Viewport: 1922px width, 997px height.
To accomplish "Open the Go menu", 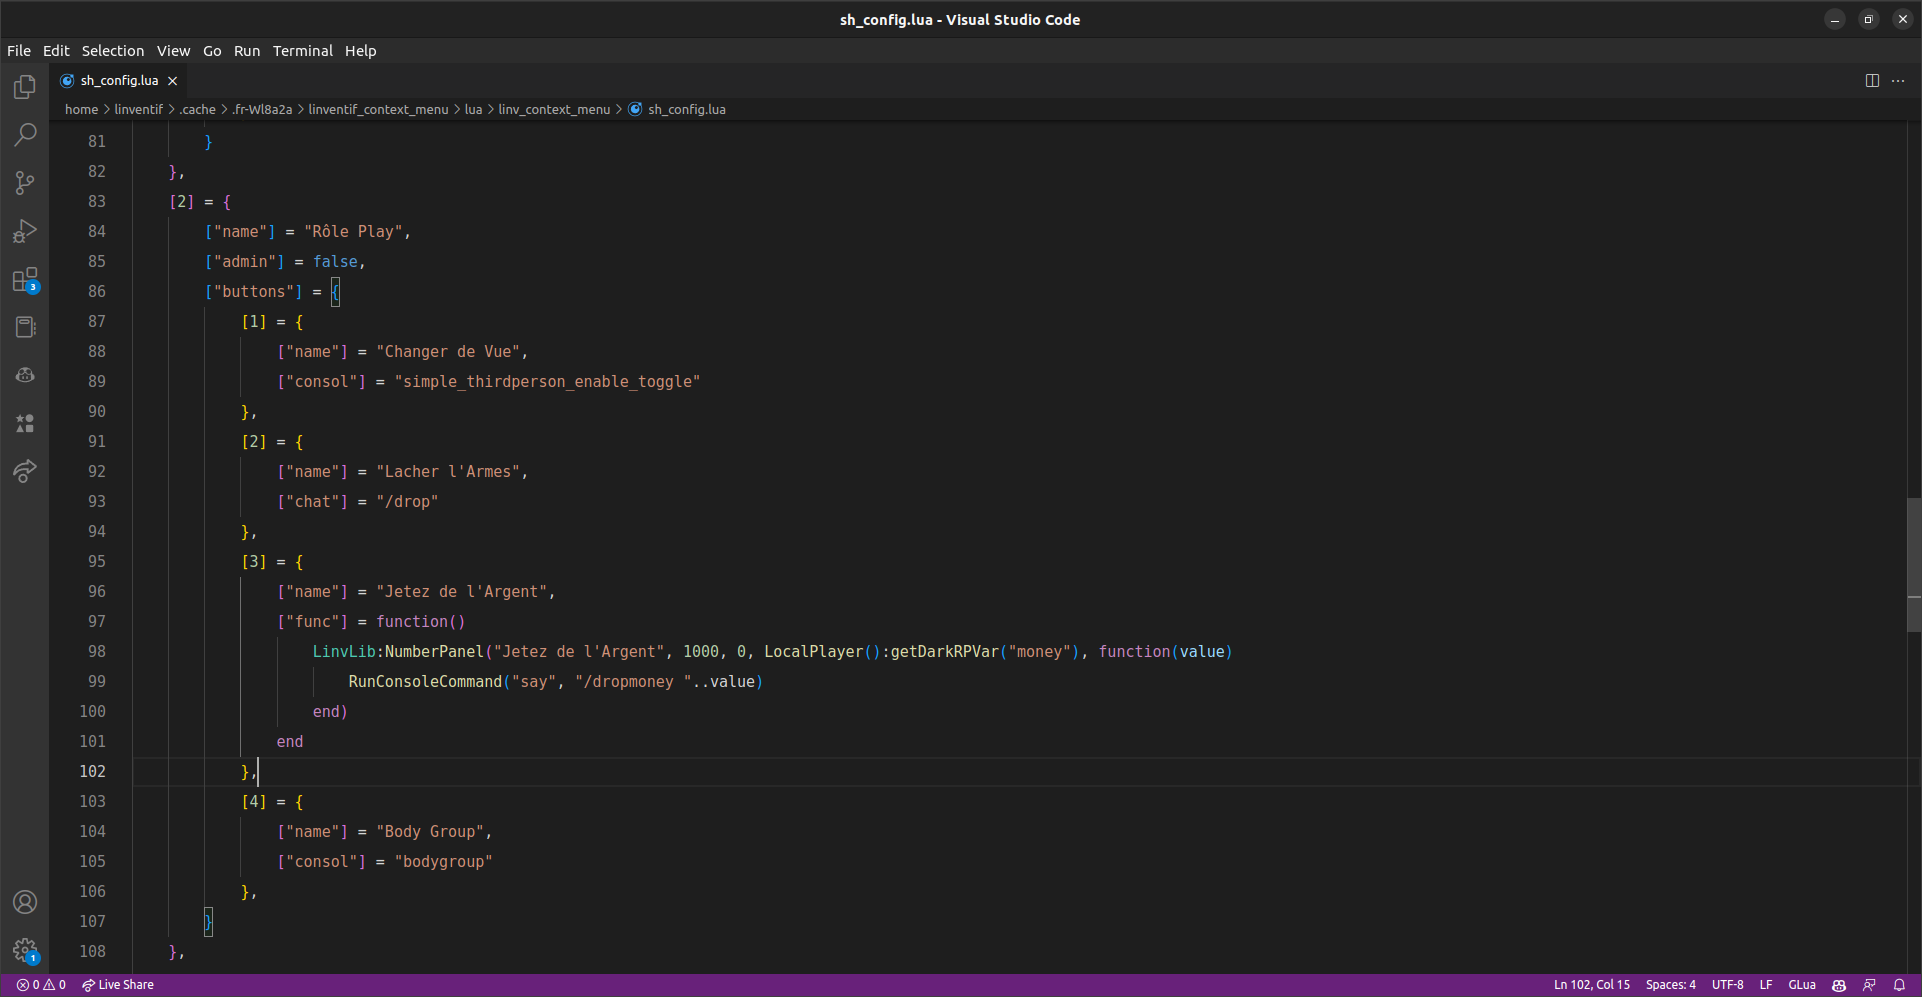I will click(212, 51).
